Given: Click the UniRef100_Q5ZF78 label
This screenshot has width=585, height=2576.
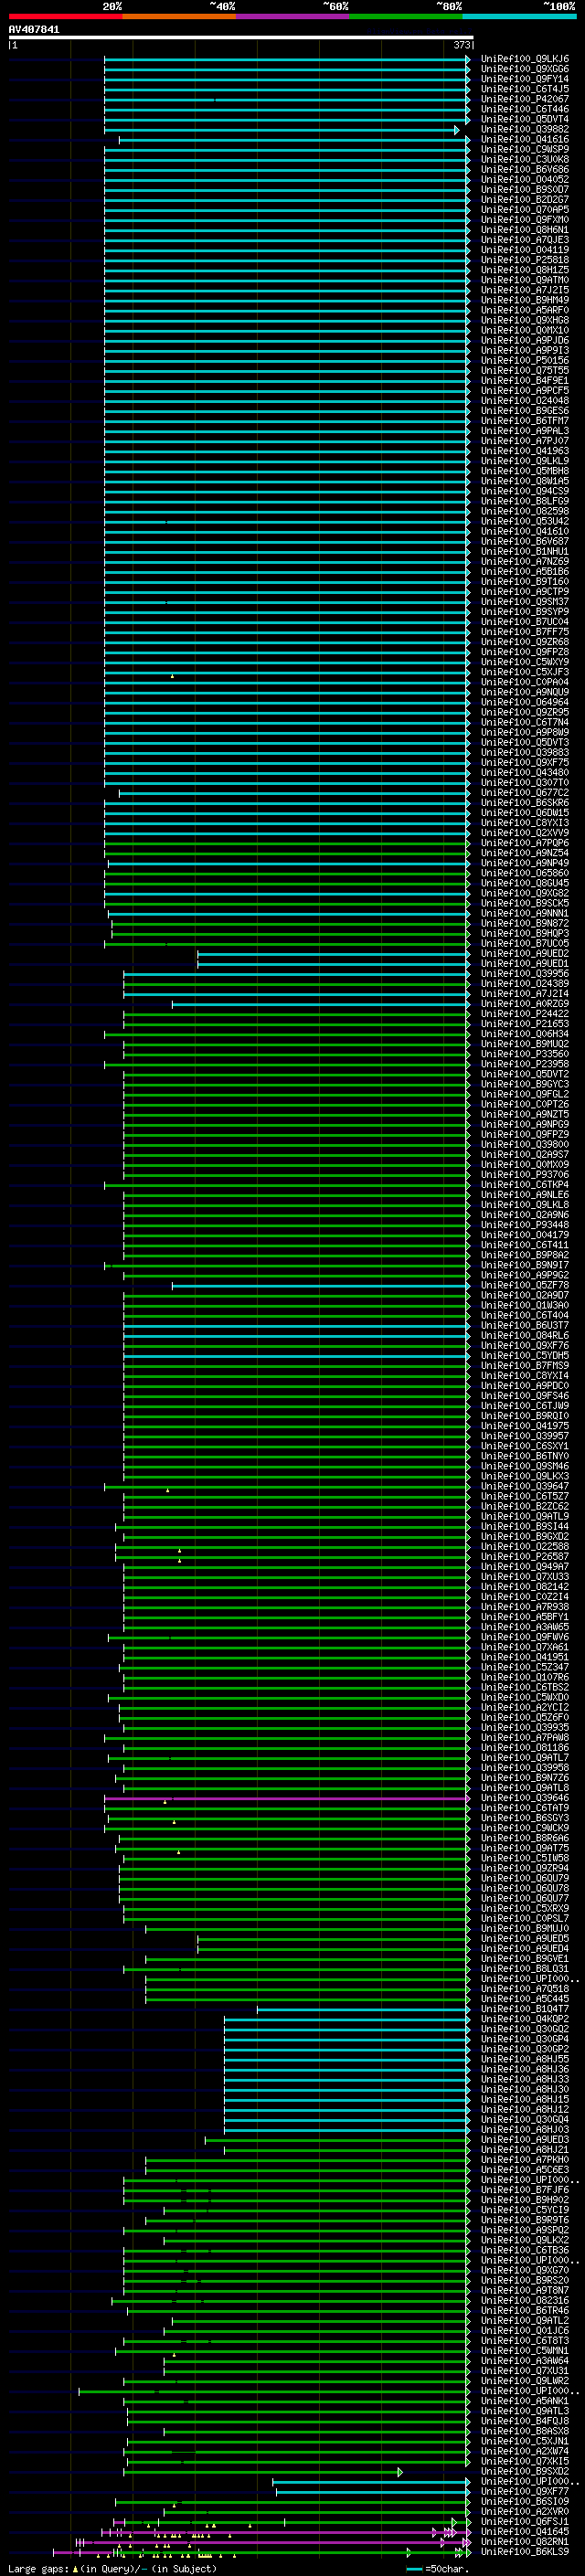Looking at the screenshot, I should [x=525, y=1285].
